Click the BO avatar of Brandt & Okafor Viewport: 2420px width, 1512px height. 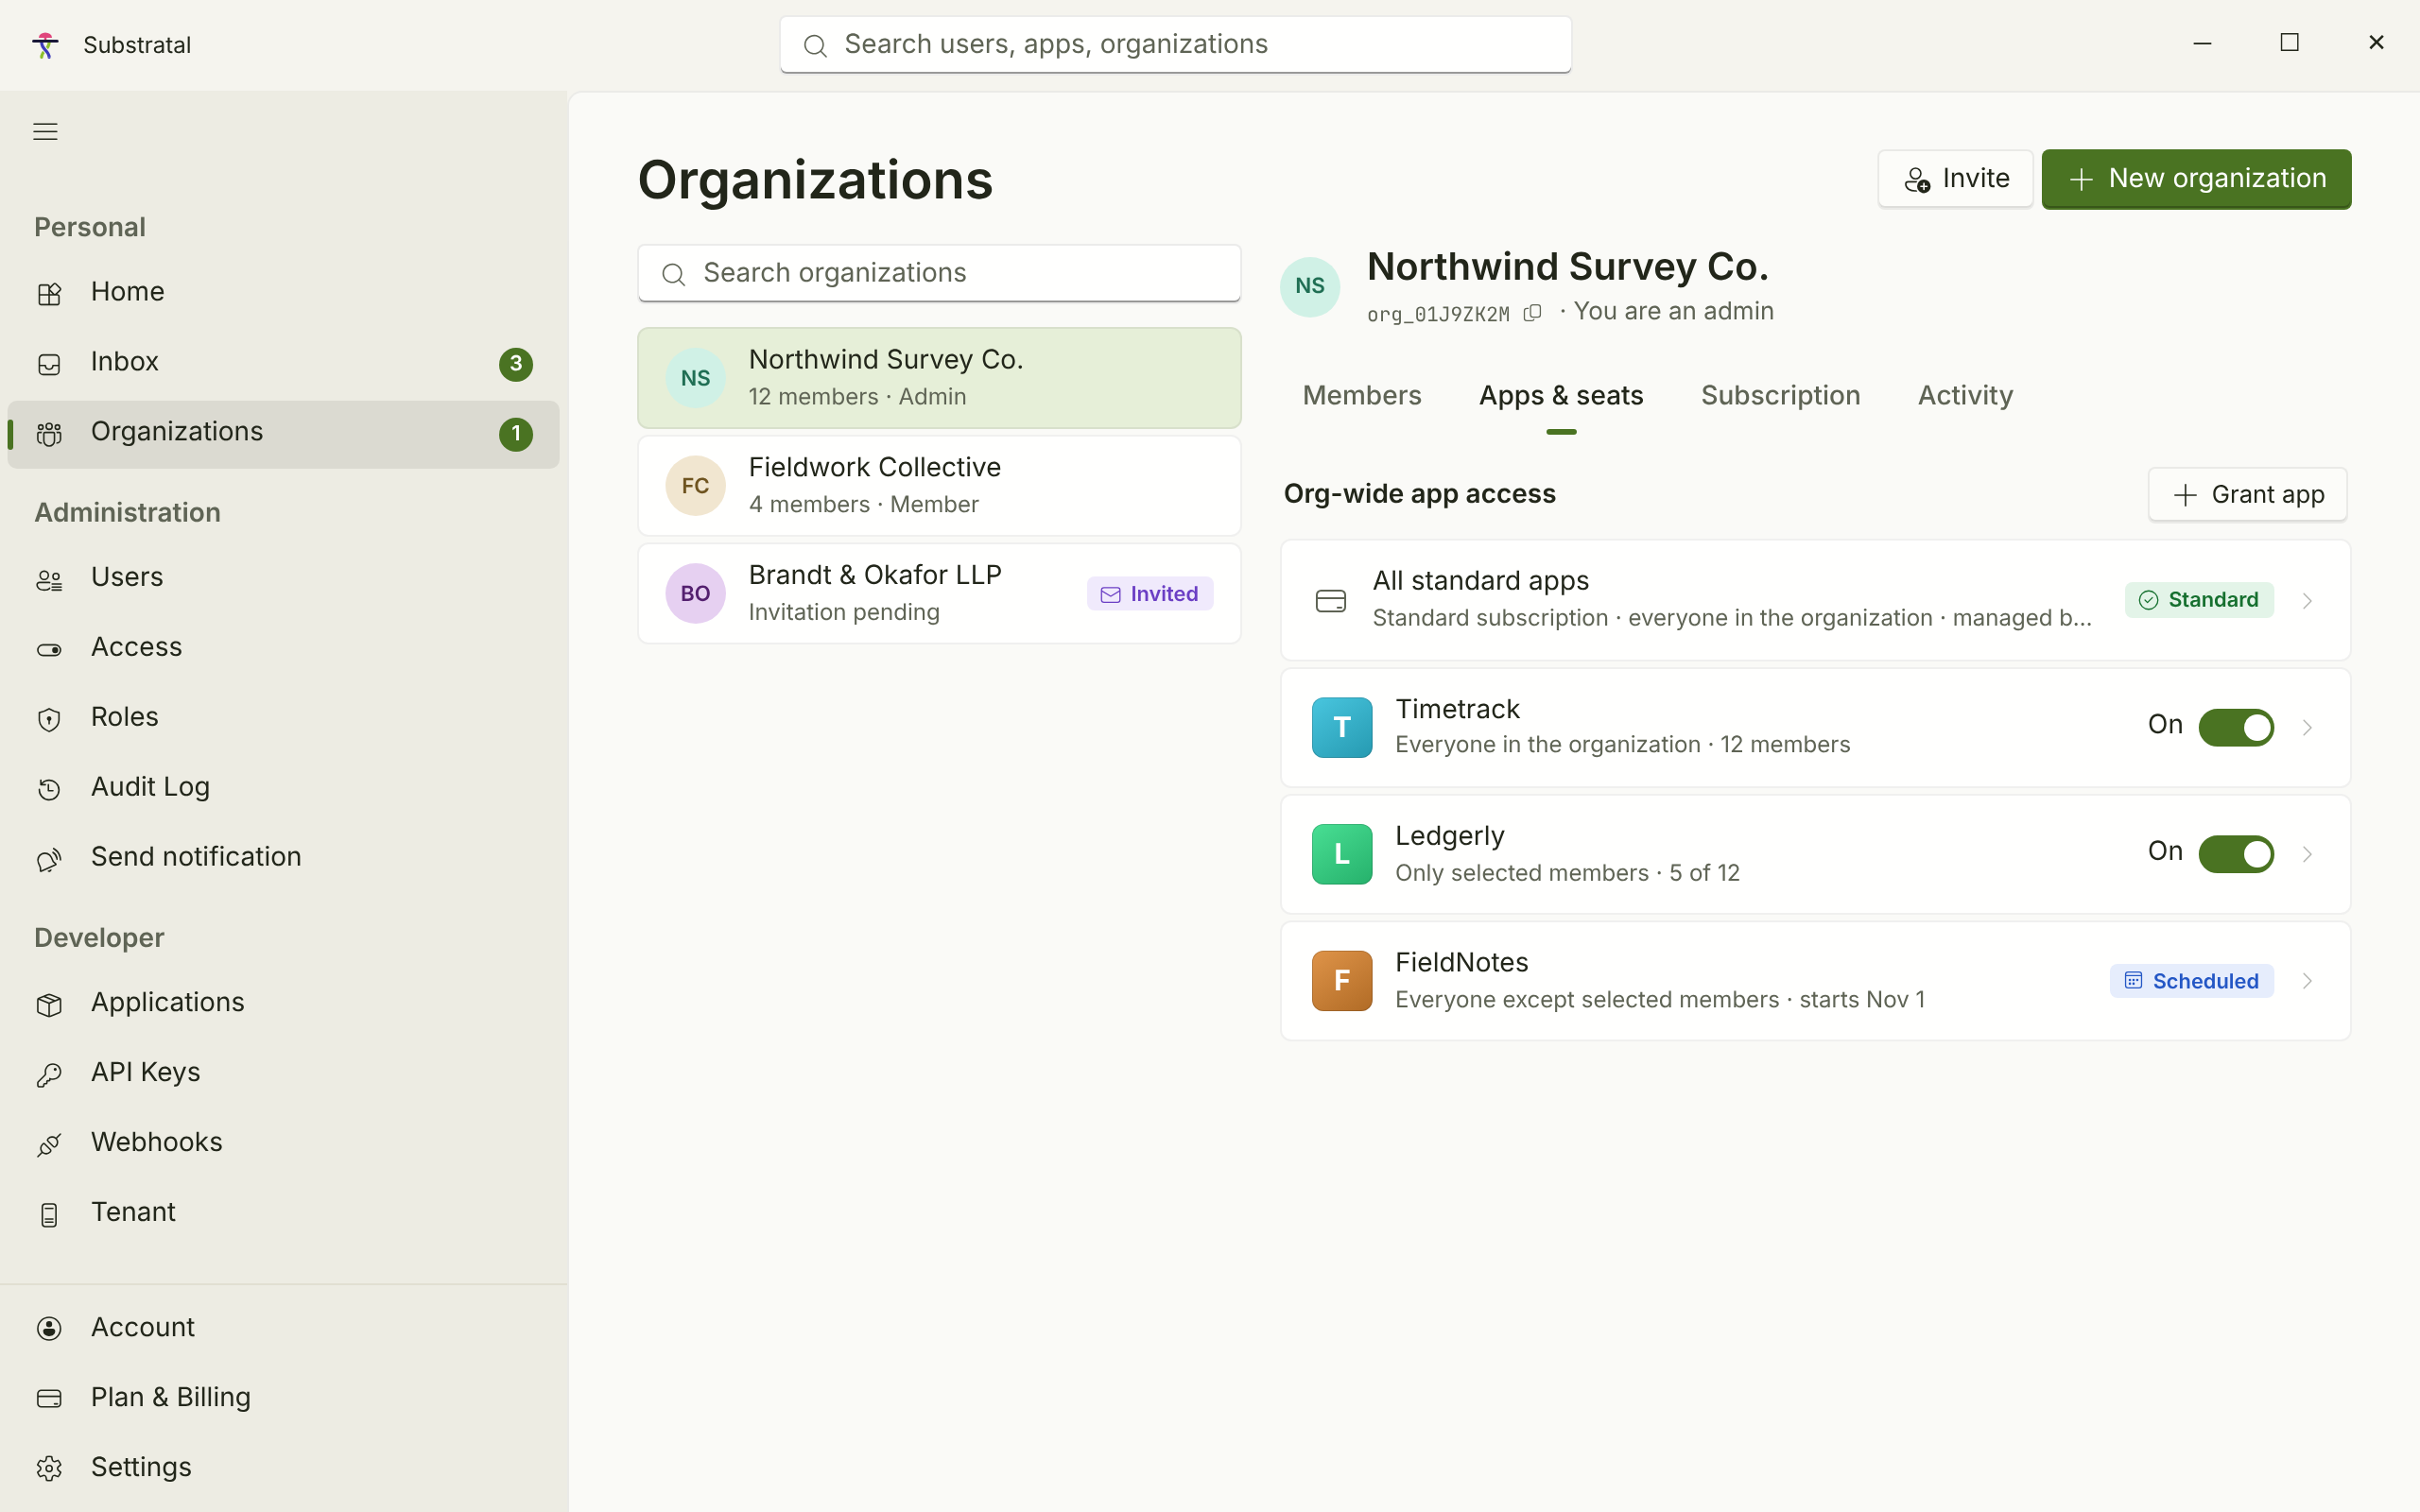(696, 594)
